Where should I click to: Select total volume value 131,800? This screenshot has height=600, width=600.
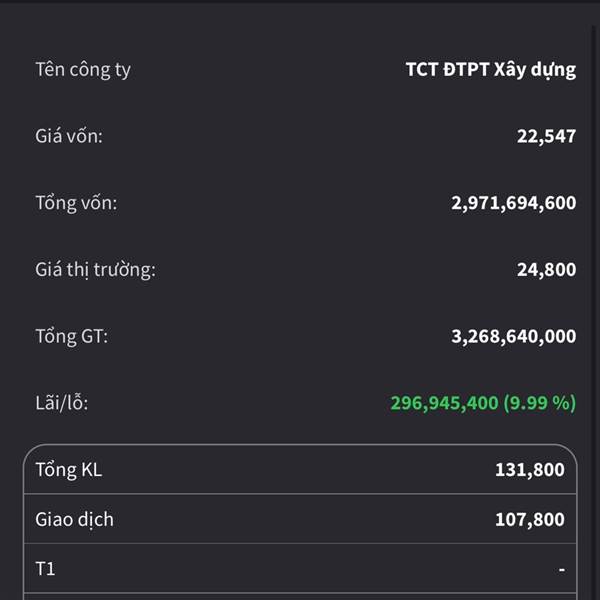530,470
